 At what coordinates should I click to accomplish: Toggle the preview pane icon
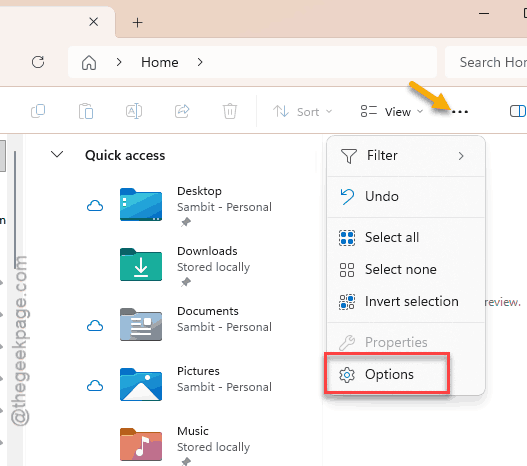[518, 111]
